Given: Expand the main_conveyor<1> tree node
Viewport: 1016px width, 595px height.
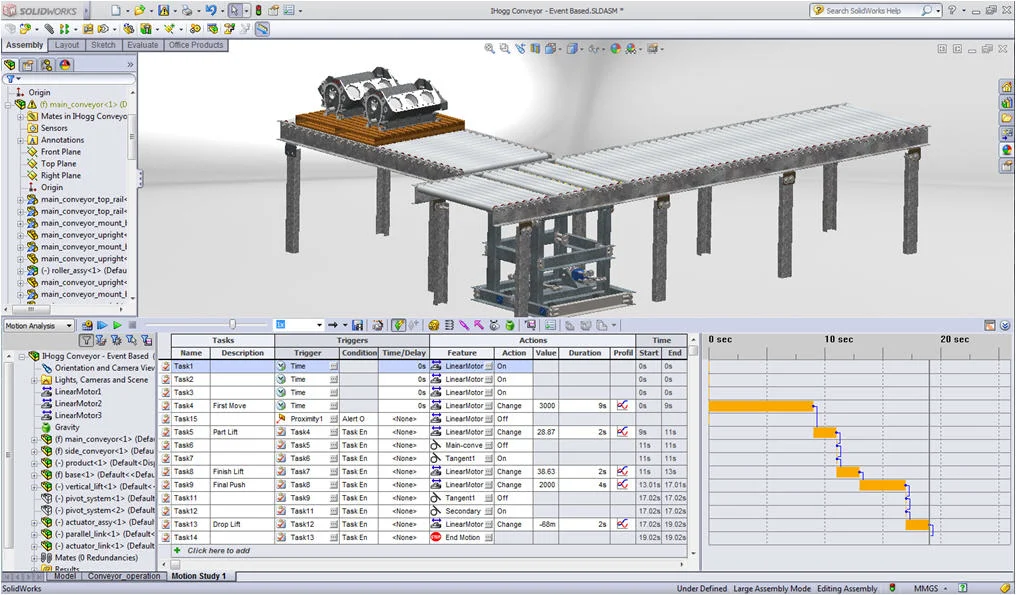Looking at the screenshot, I should [x=7, y=105].
